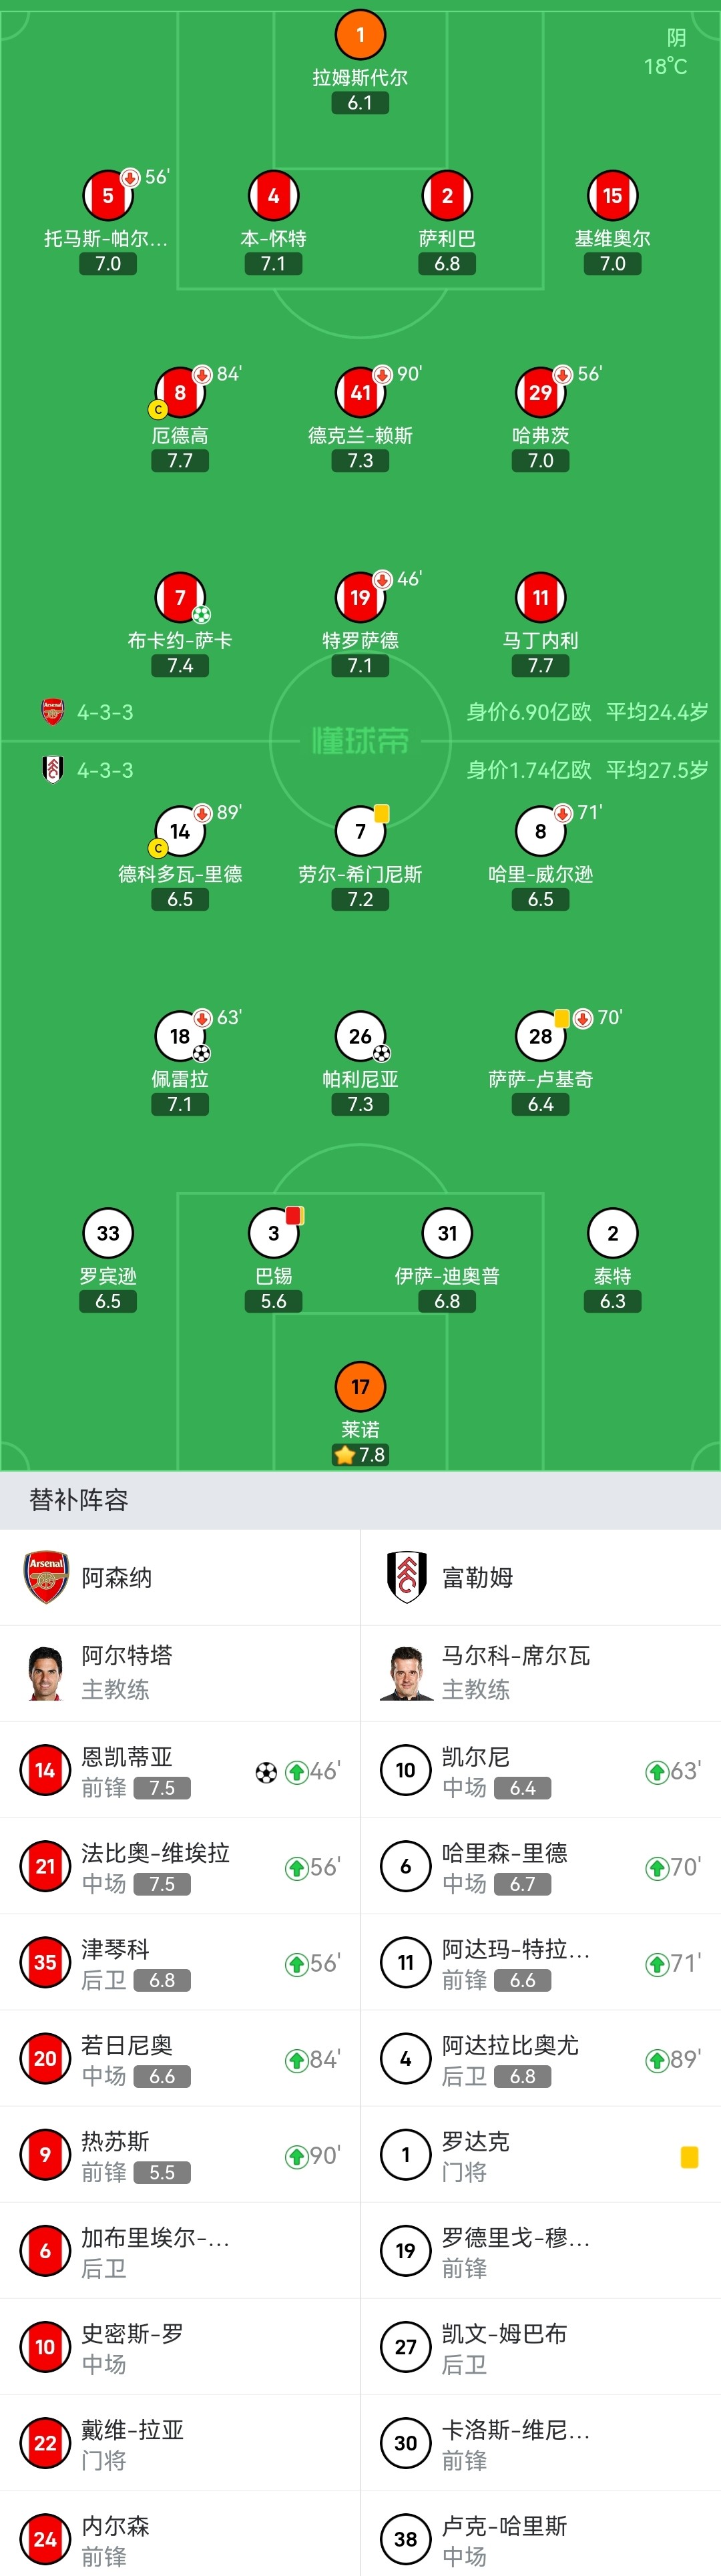Tap 帕利尼亚 number 26 jersey circle
The height and width of the screenshot is (2576, 721).
tap(360, 1037)
